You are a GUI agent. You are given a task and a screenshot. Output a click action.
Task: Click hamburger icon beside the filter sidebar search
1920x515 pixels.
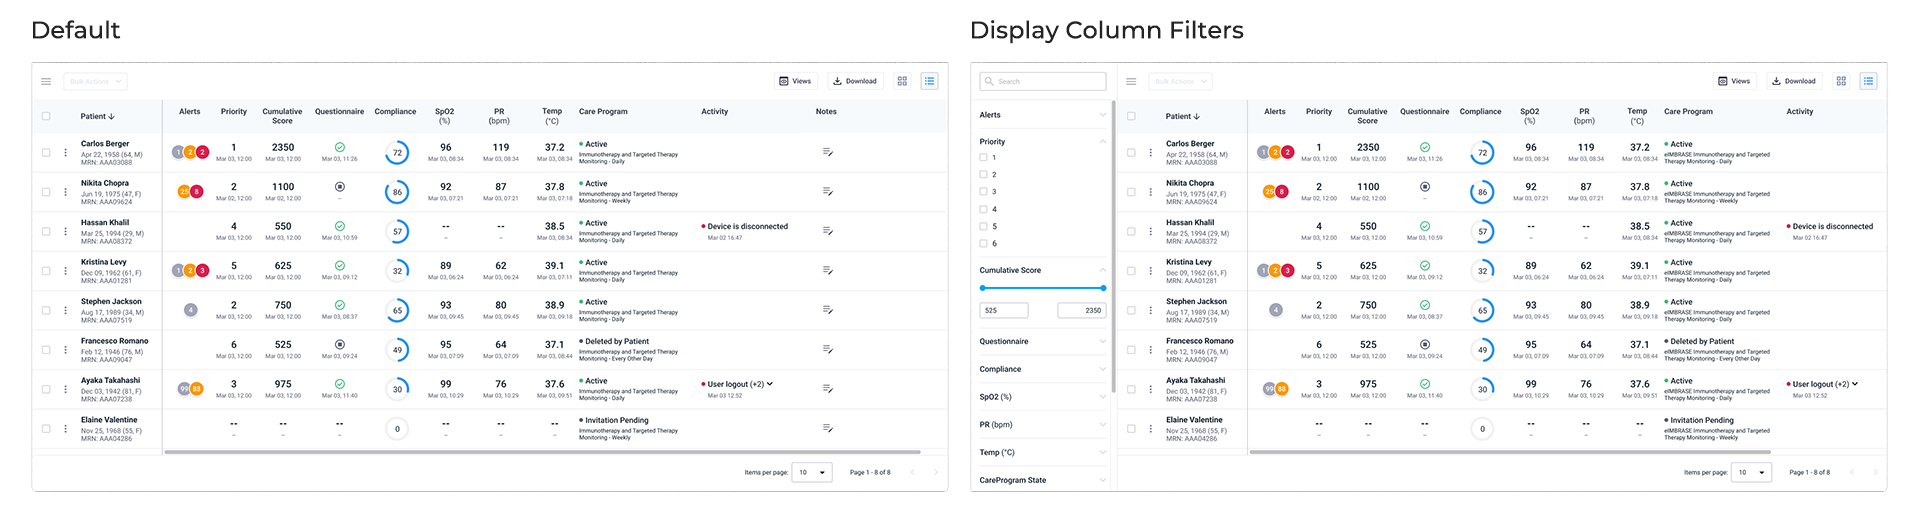tap(1131, 81)
